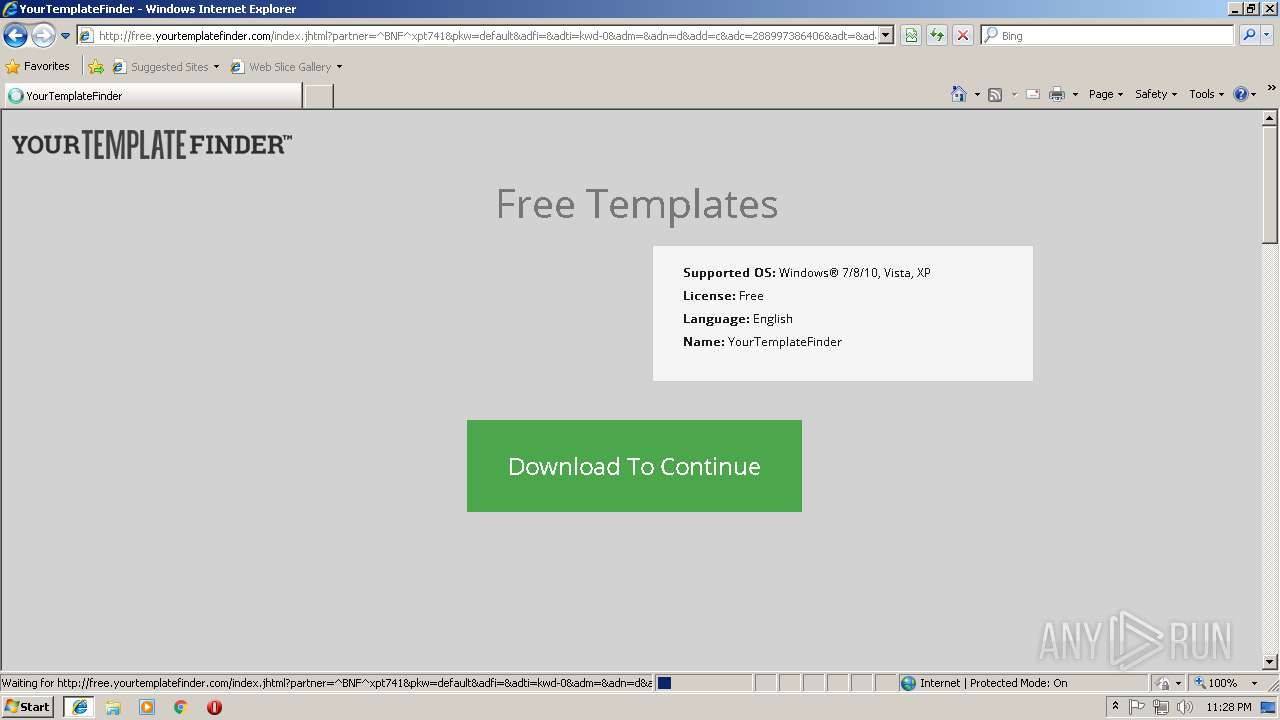The image size is (1280, 720).
Task: Click Add to Favorites Bar icon
Action: click(96, 67)
